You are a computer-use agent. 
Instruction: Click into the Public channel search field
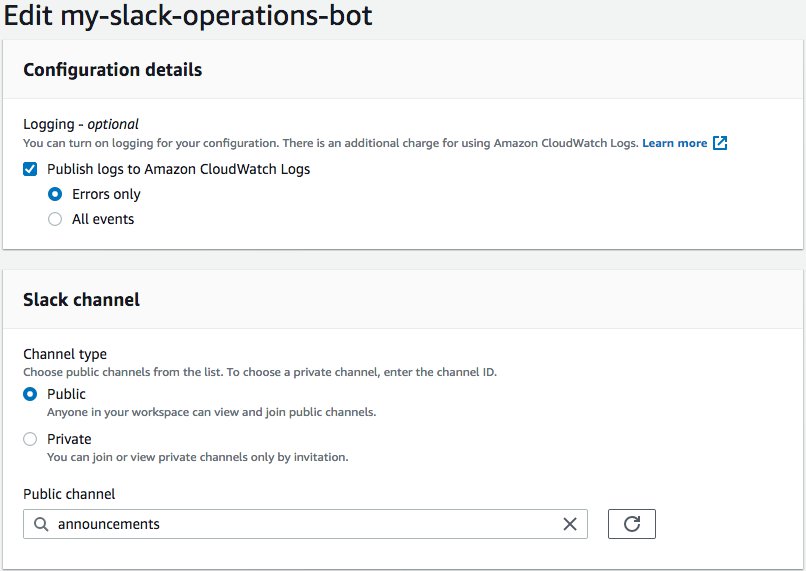tap(305, 524)
